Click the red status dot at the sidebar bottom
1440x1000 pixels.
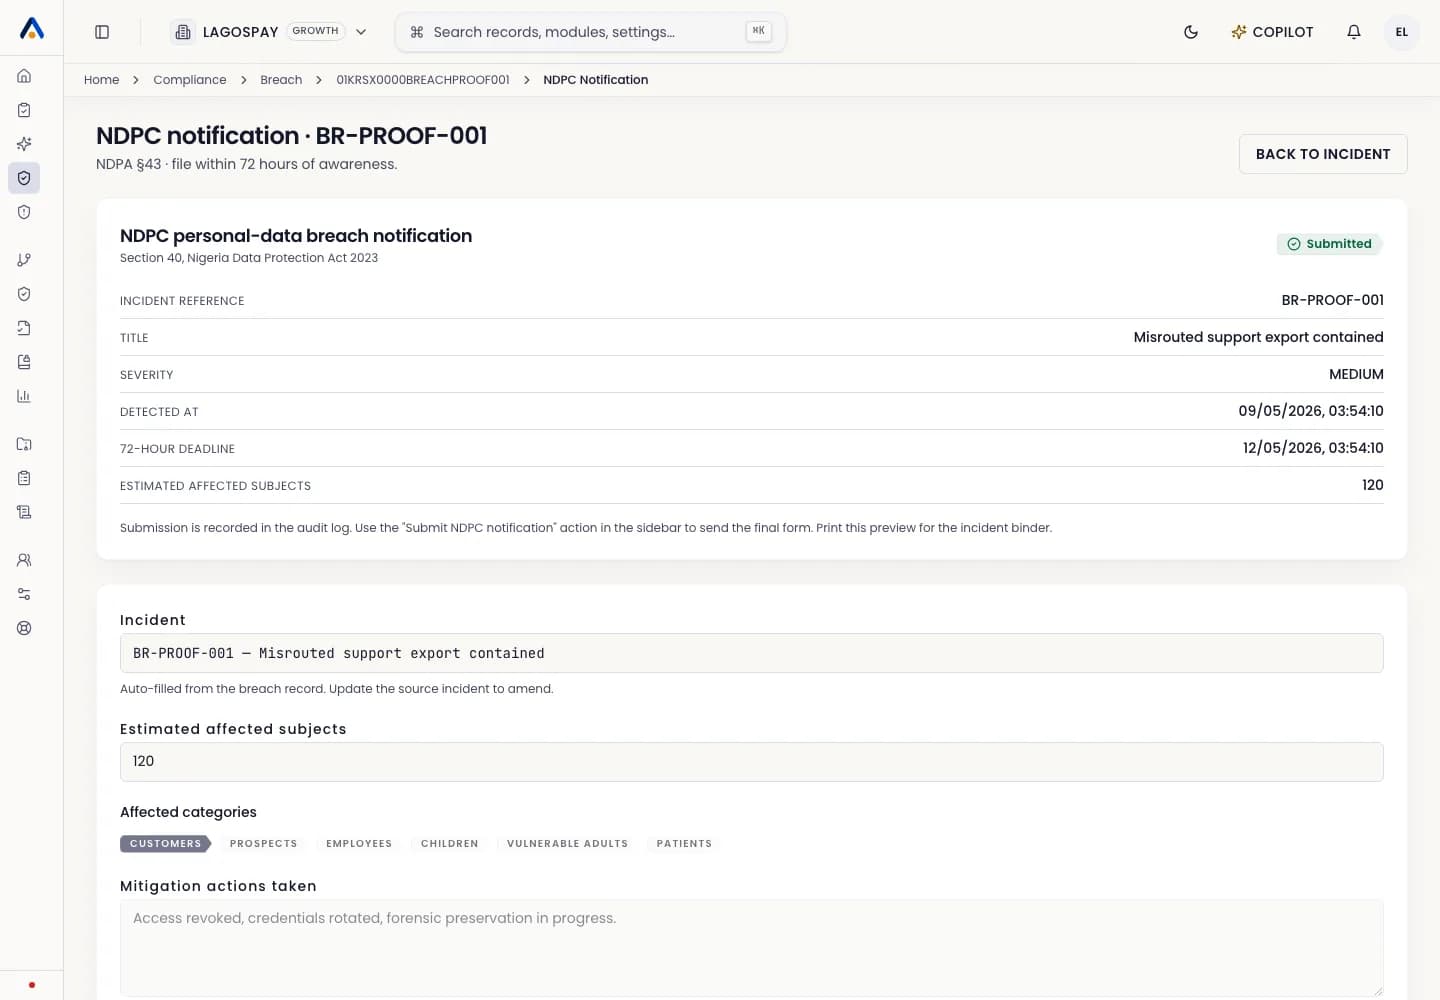pos(32,985)
